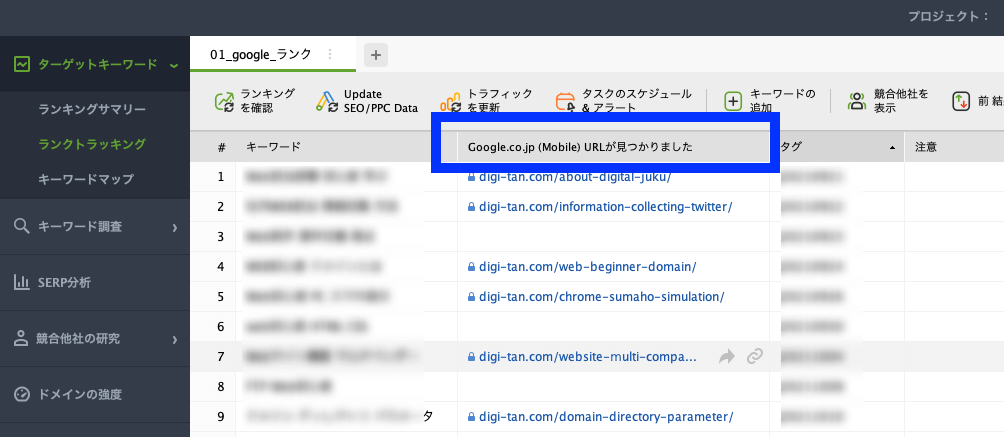Click the Update SEO/PPC Data icon

tap(327, 101)
